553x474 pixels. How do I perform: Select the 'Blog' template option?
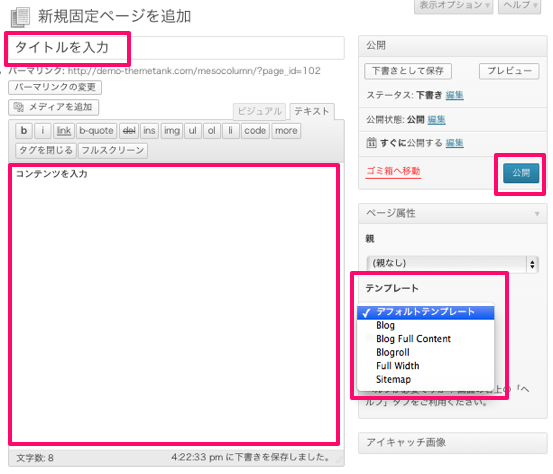tap(425, 326)
